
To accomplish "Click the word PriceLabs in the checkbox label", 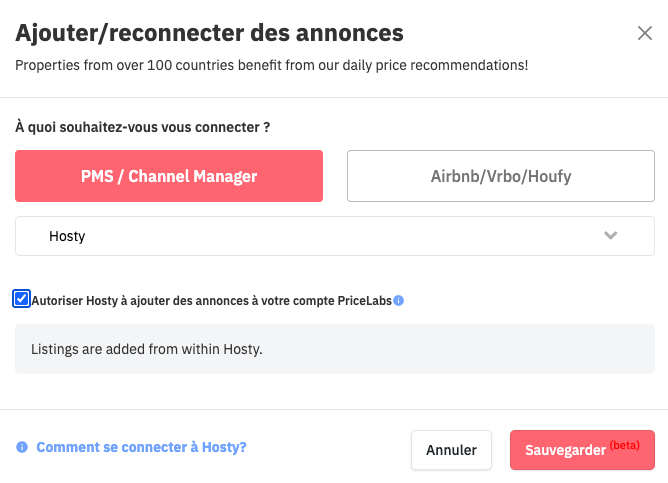I will click(x=365, y=300).
